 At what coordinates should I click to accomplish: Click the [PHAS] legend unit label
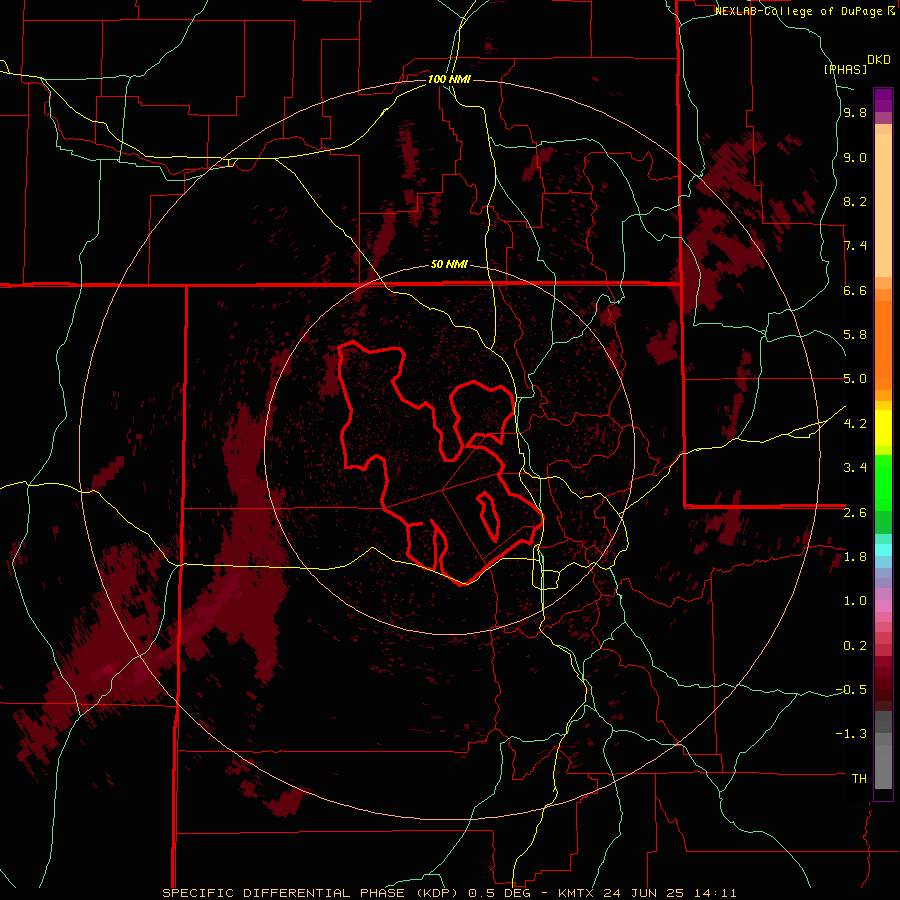click(845, 69)
